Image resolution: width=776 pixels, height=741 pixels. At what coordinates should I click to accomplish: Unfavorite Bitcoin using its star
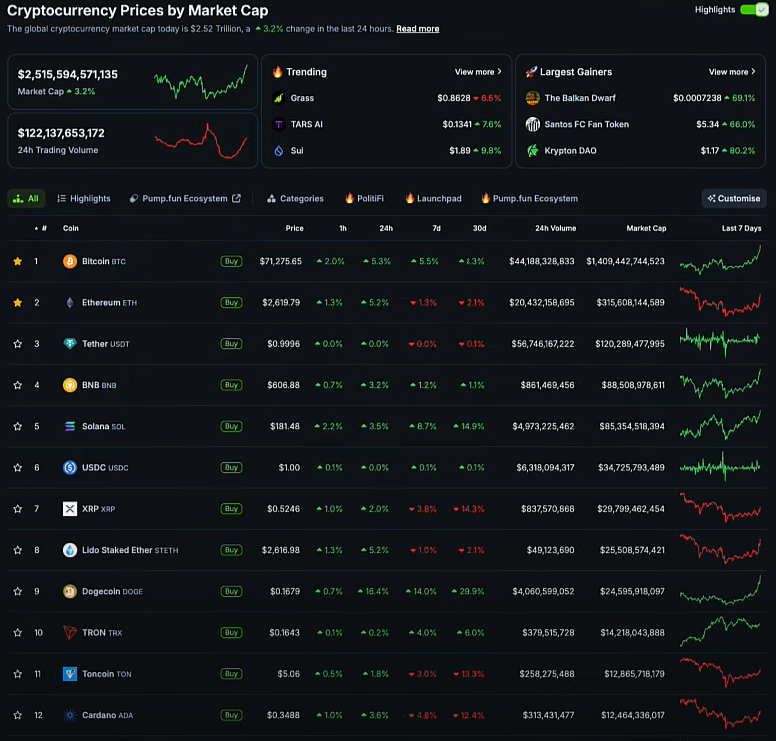[18, 261]
